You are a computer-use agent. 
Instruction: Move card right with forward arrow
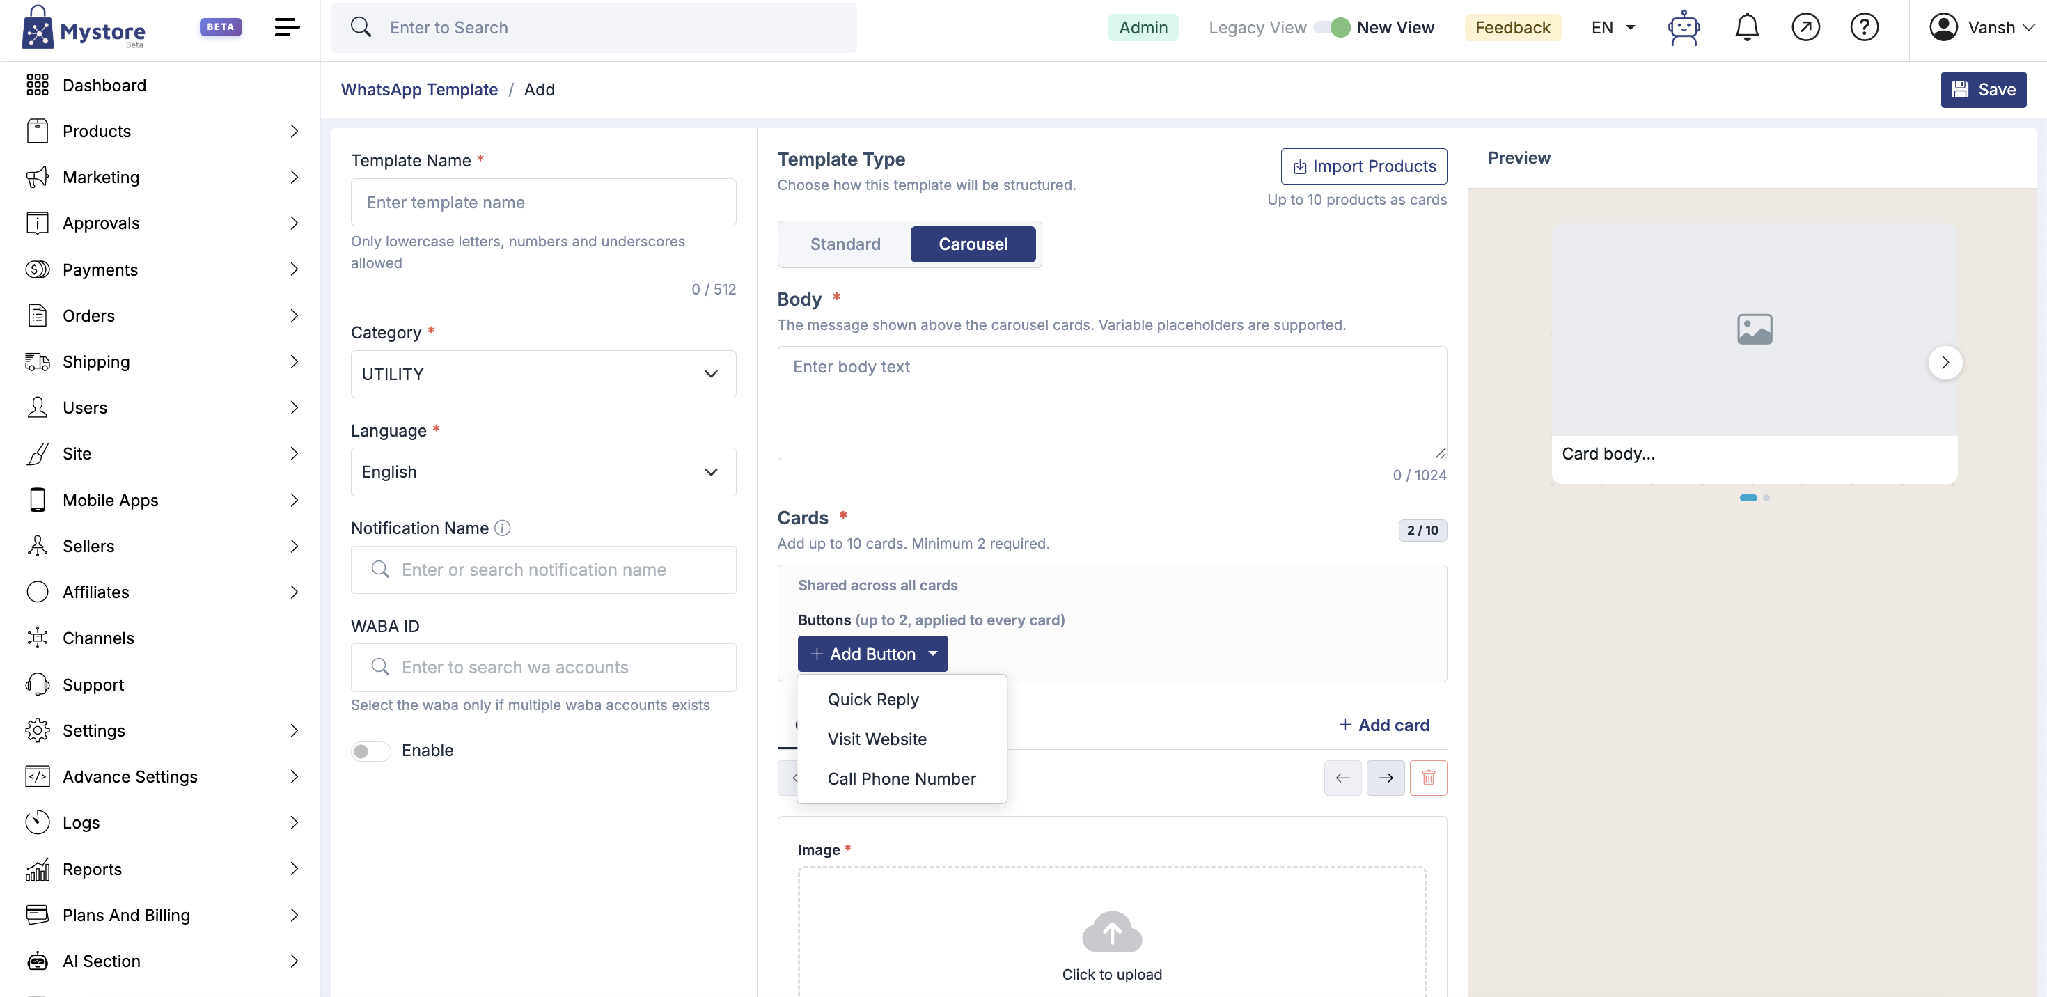(1385, 777)
